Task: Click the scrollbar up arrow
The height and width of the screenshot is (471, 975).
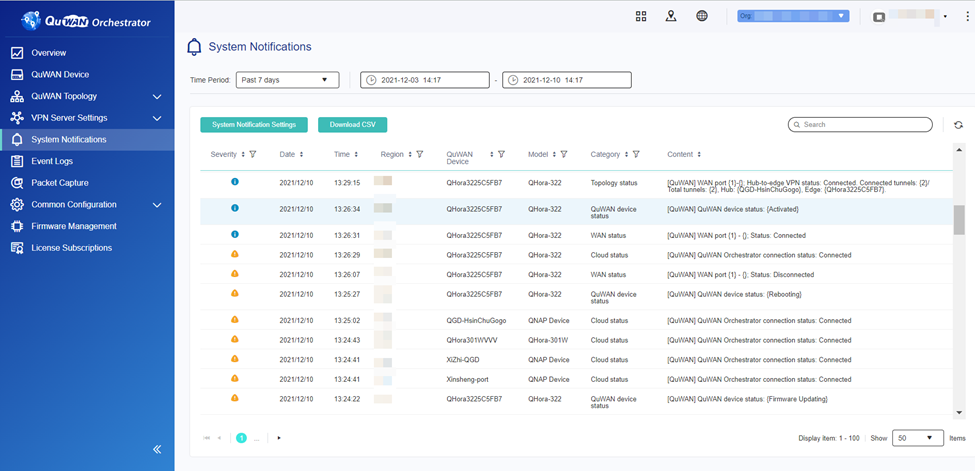Action: click(959, 148)
